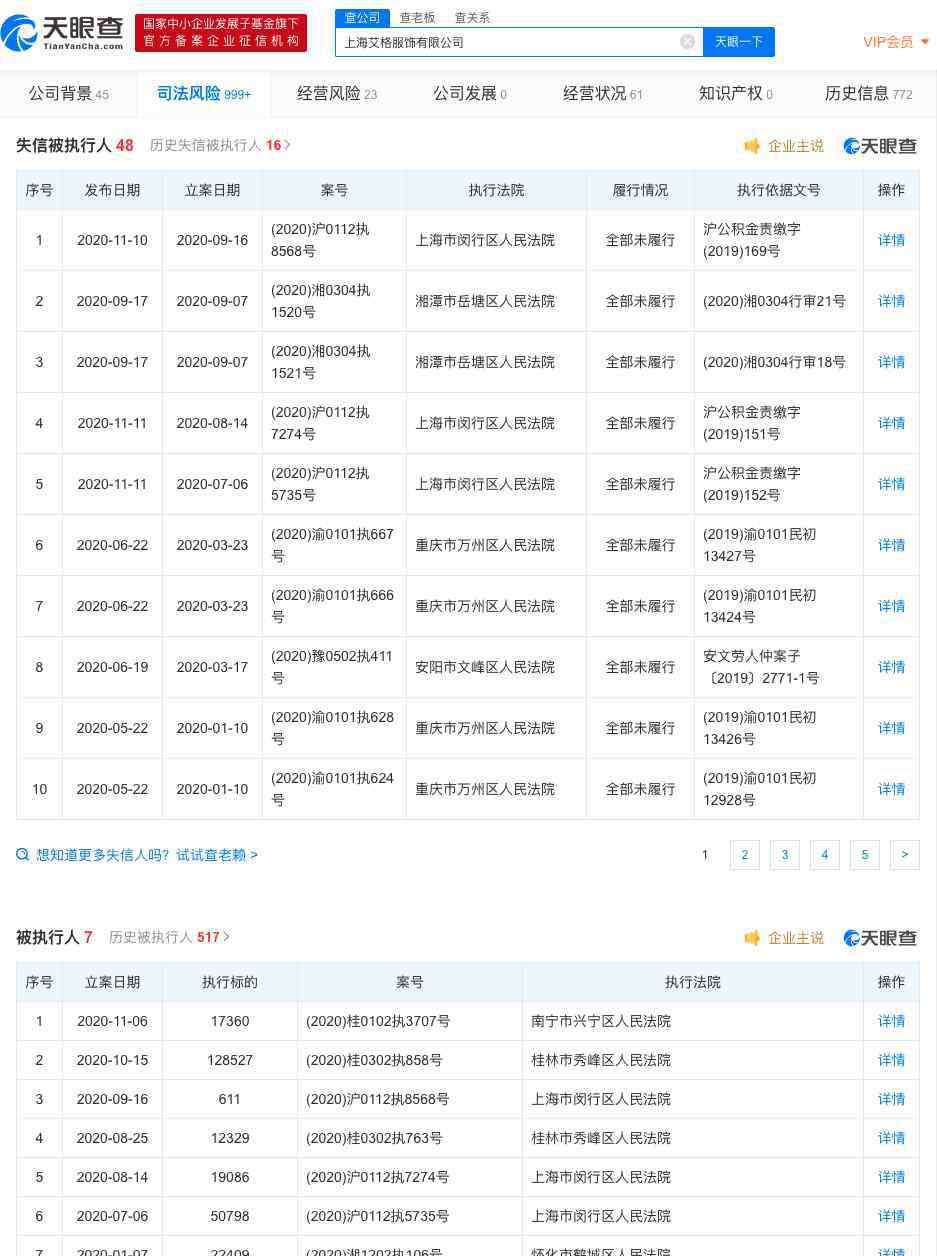Open the 经营风险 tab

pos(337,93)
